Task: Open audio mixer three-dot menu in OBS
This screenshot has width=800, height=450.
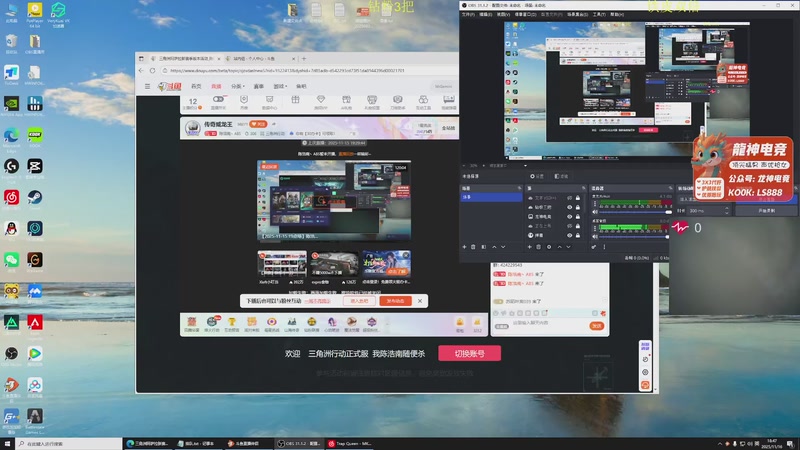Action: pyautogui.click(x=604, y=247)
